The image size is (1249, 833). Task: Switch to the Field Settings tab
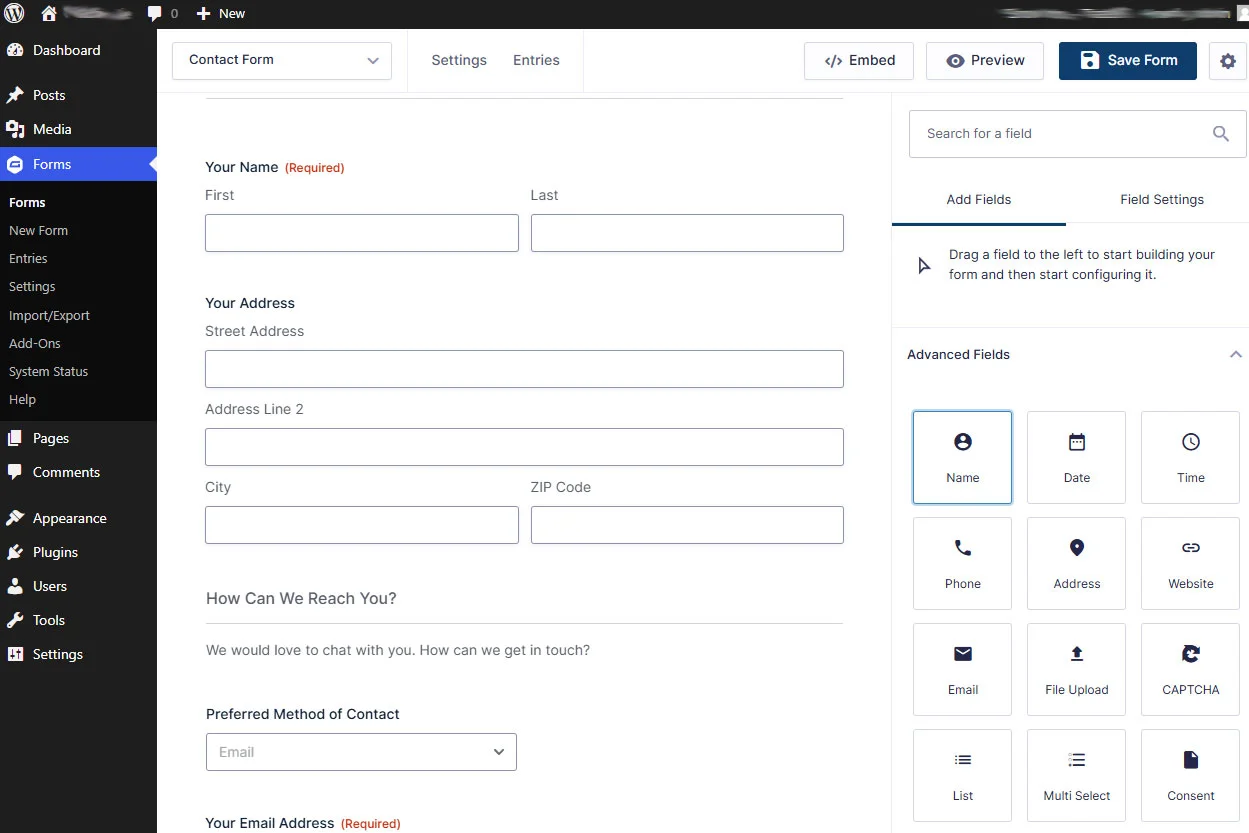[1161, 199]
